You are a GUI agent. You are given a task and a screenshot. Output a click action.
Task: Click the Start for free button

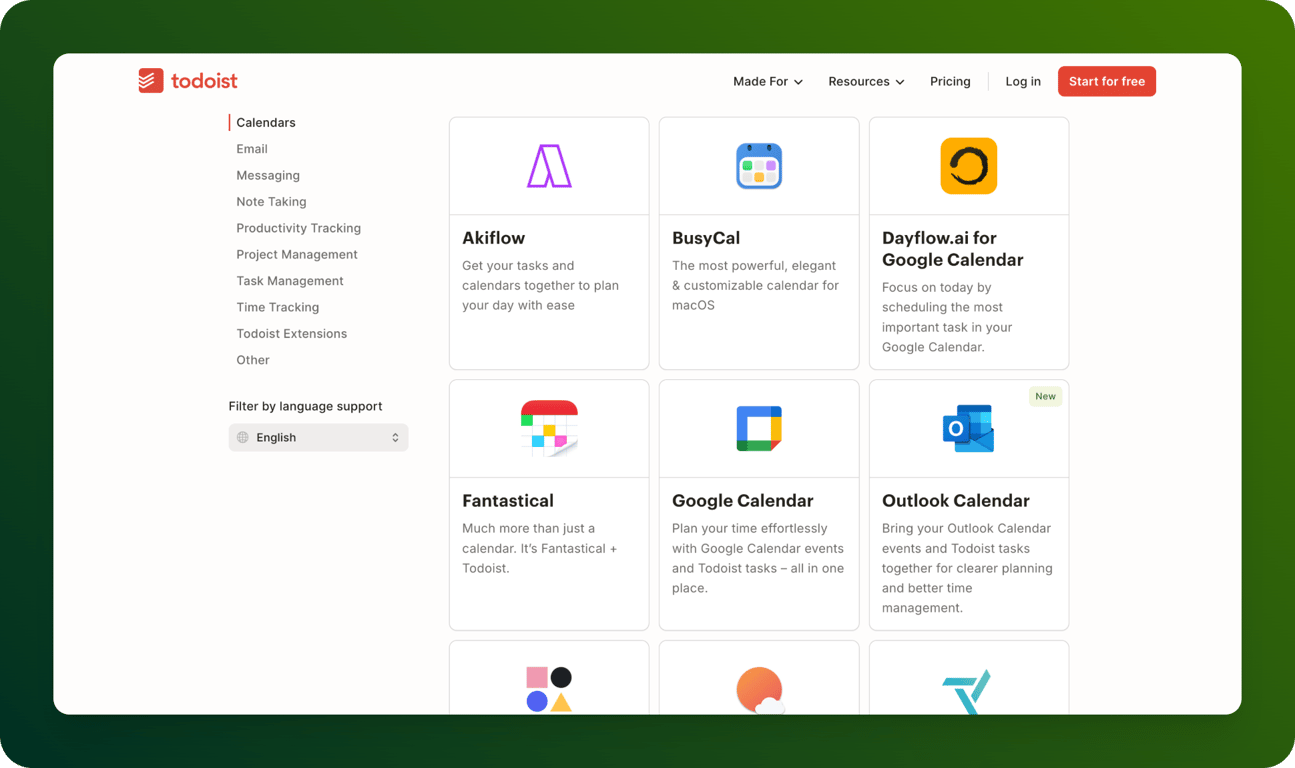pyautogui.click(x=1106, y=81)
